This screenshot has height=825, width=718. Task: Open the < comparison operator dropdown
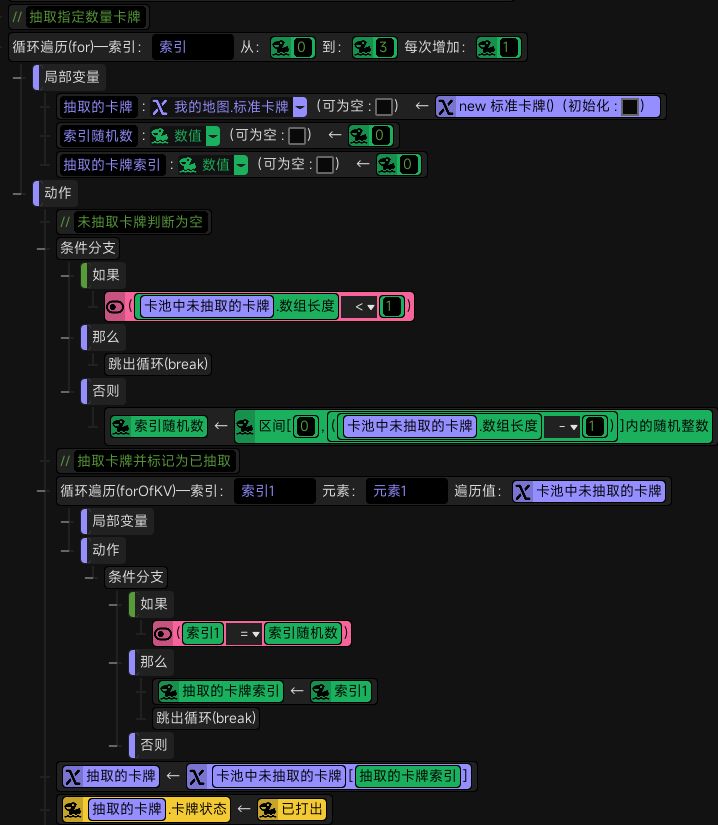(364, 307)
